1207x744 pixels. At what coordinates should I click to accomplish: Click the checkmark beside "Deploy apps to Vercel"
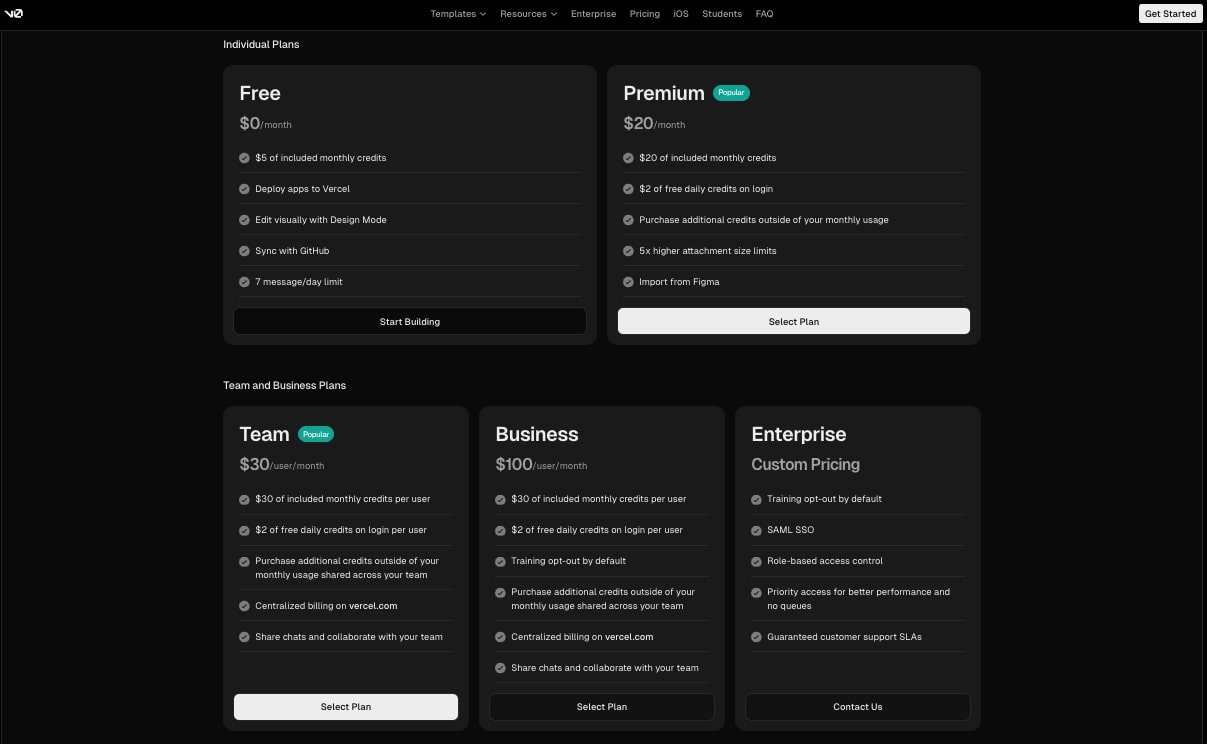pos(244,188)
